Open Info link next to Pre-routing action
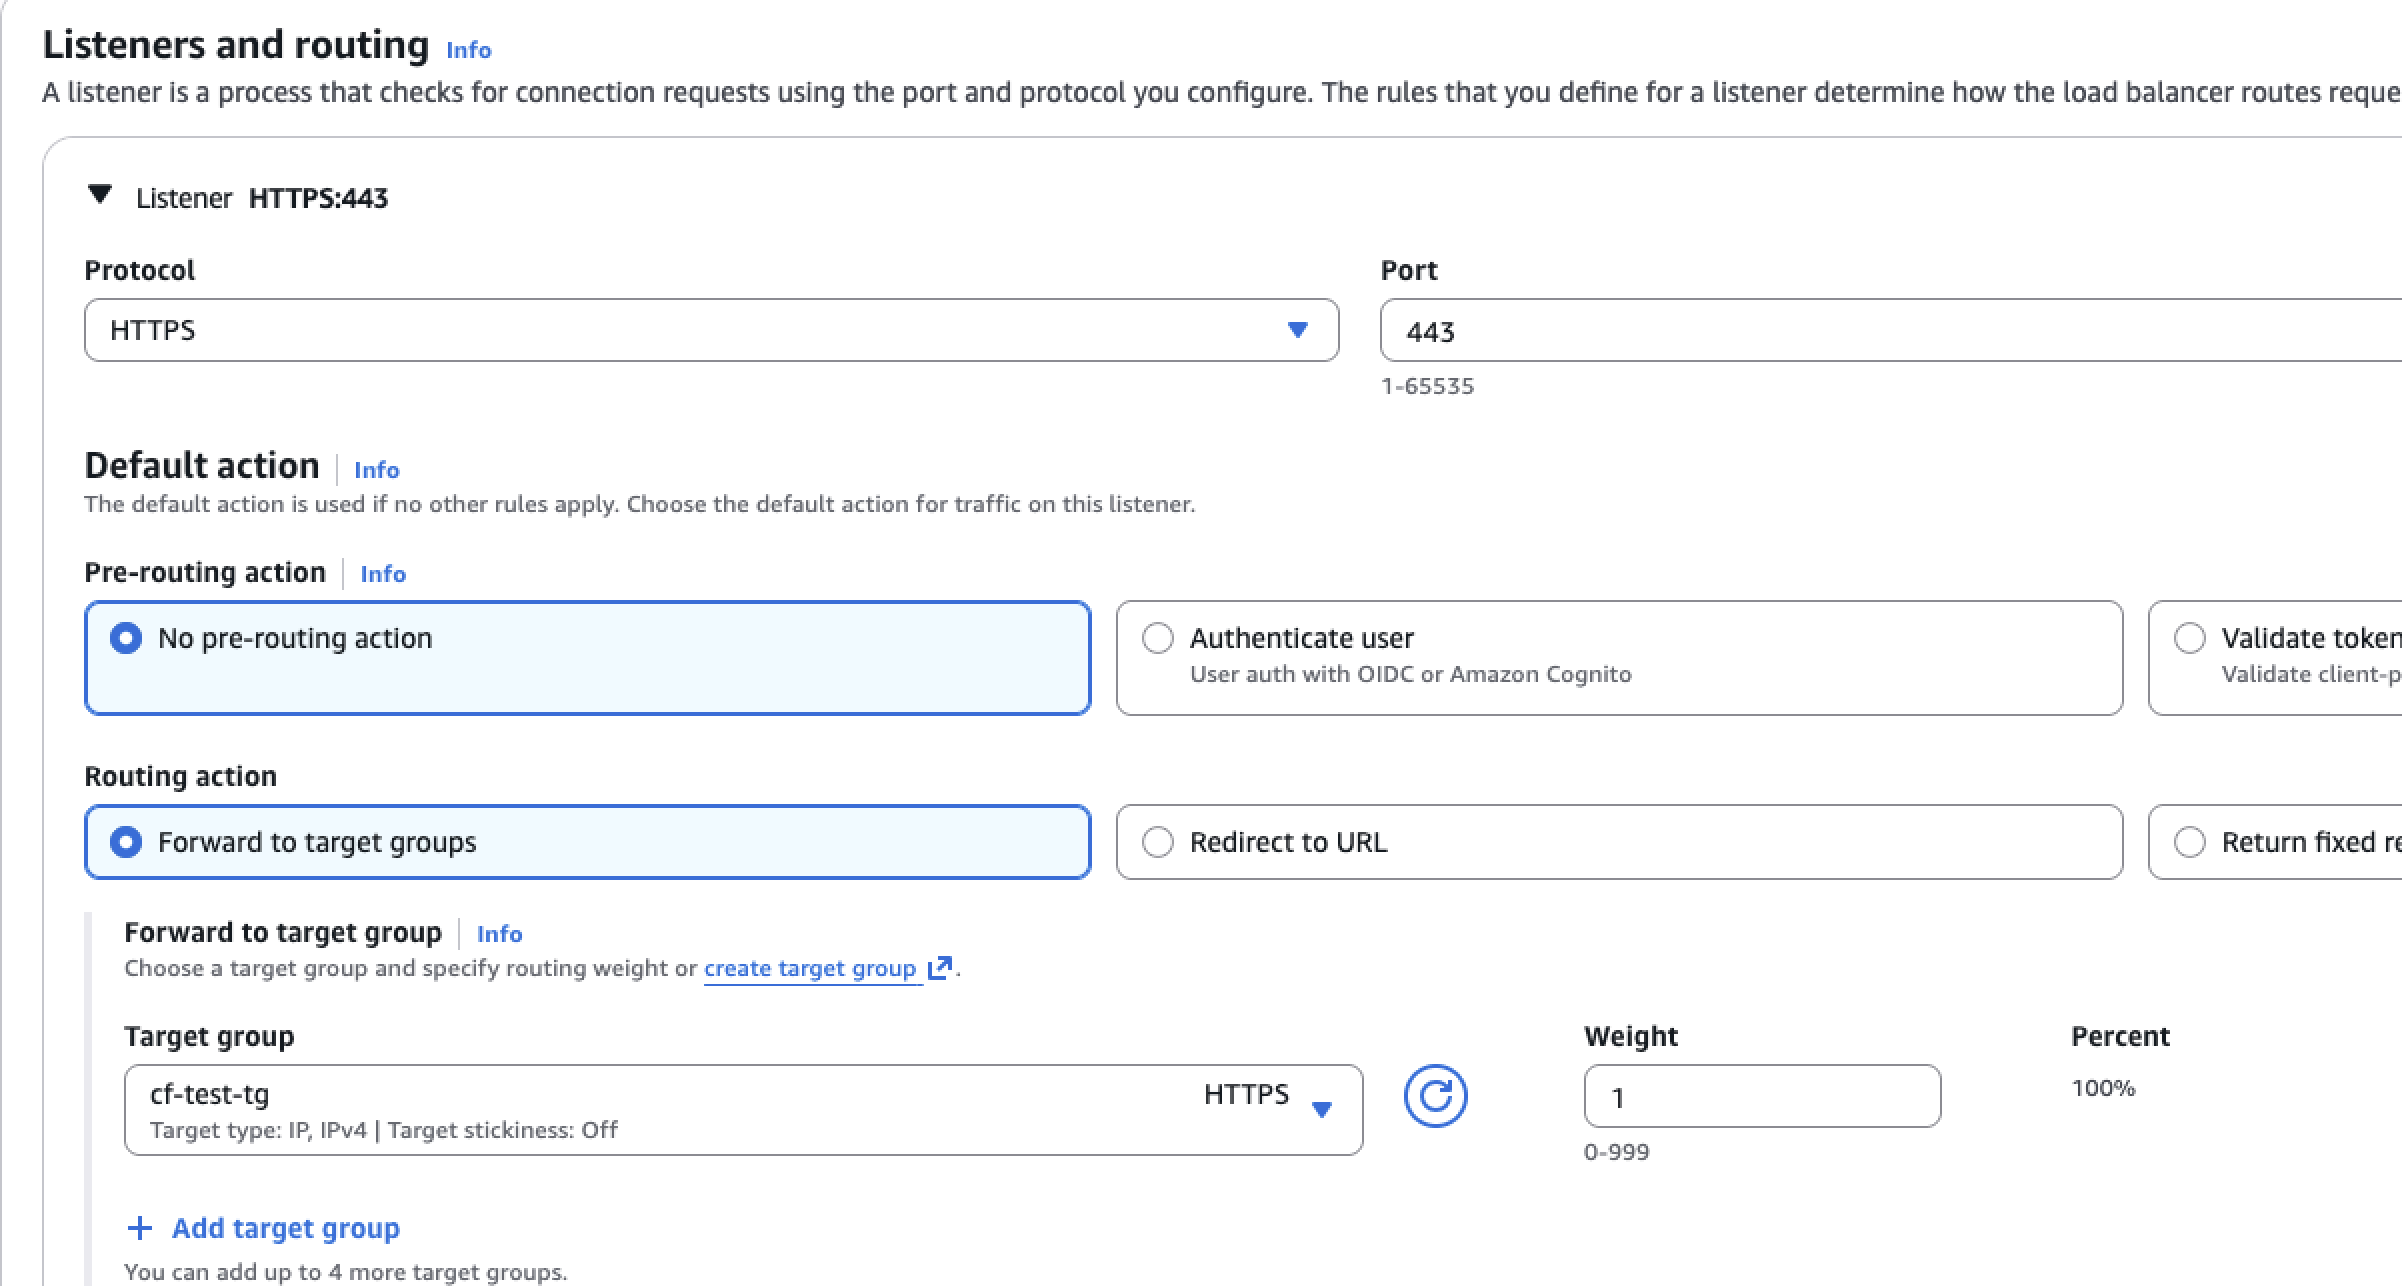 [x=383, y=573]
